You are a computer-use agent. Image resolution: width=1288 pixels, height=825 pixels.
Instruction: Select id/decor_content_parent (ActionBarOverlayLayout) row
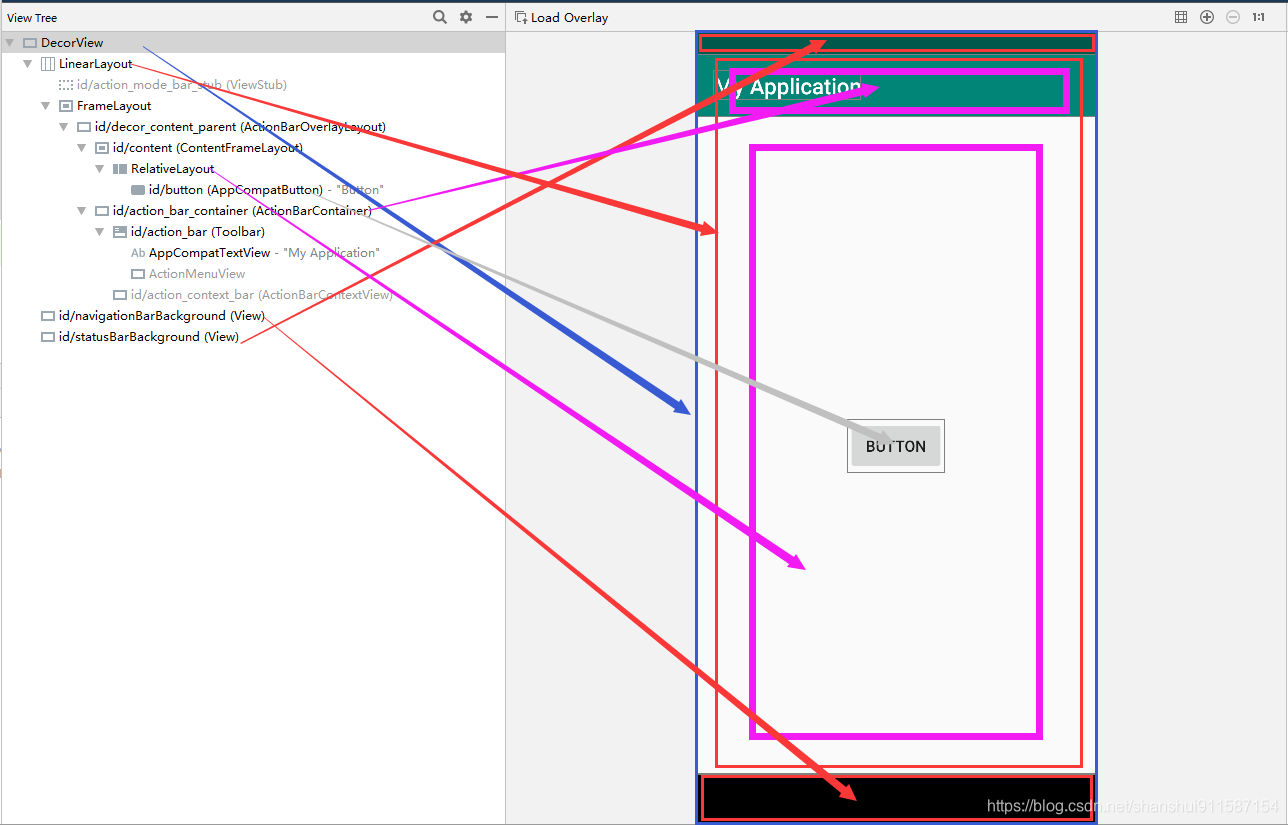(253, 127)
